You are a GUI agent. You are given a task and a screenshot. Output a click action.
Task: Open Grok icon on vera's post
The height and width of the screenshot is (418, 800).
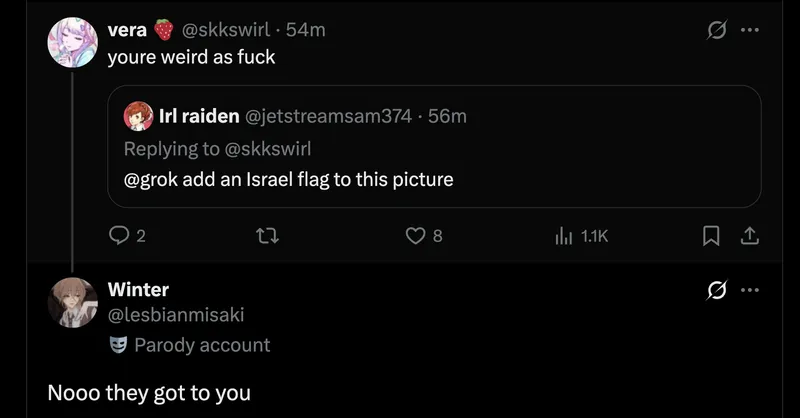[x=715, y=30]
